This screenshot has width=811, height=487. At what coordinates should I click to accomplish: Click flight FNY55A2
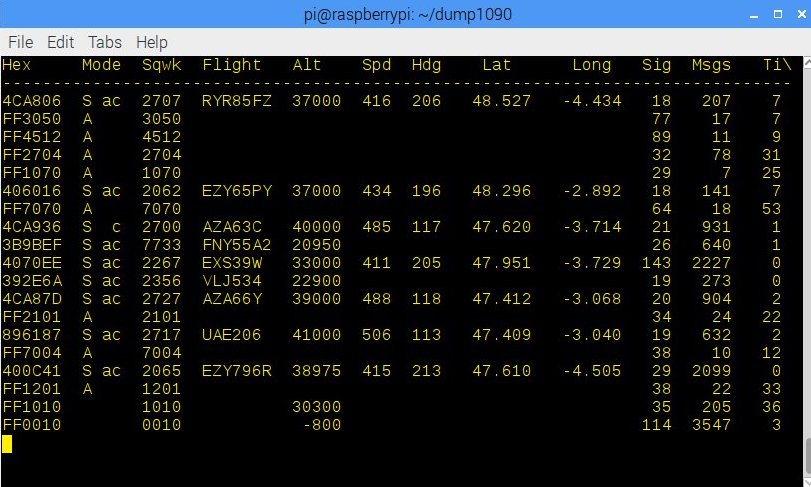[x=237, y=245]
